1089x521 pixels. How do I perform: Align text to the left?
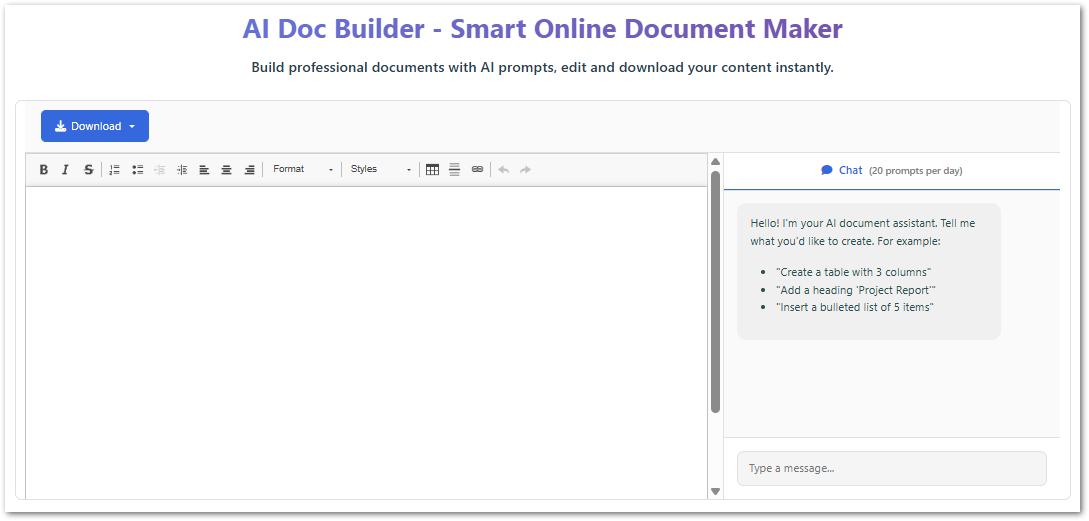204,169
